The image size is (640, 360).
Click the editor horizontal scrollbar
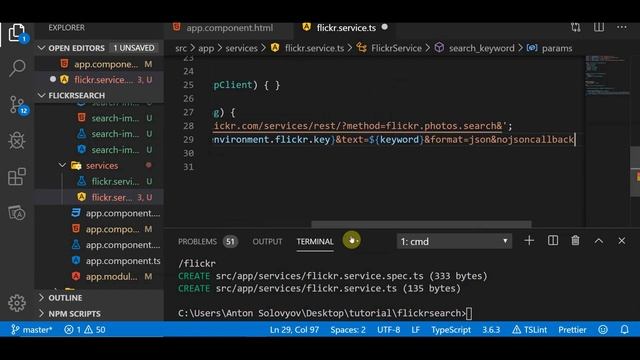421,224
